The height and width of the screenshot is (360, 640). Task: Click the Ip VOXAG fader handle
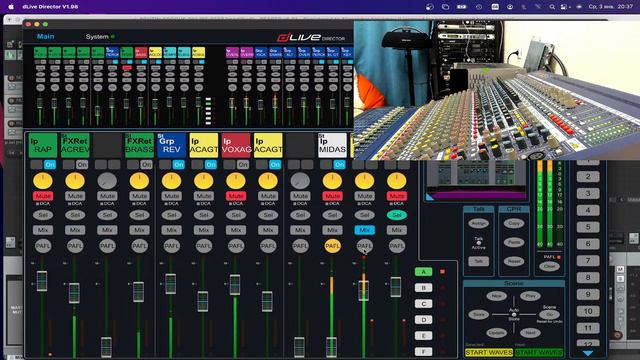(235, 284)
